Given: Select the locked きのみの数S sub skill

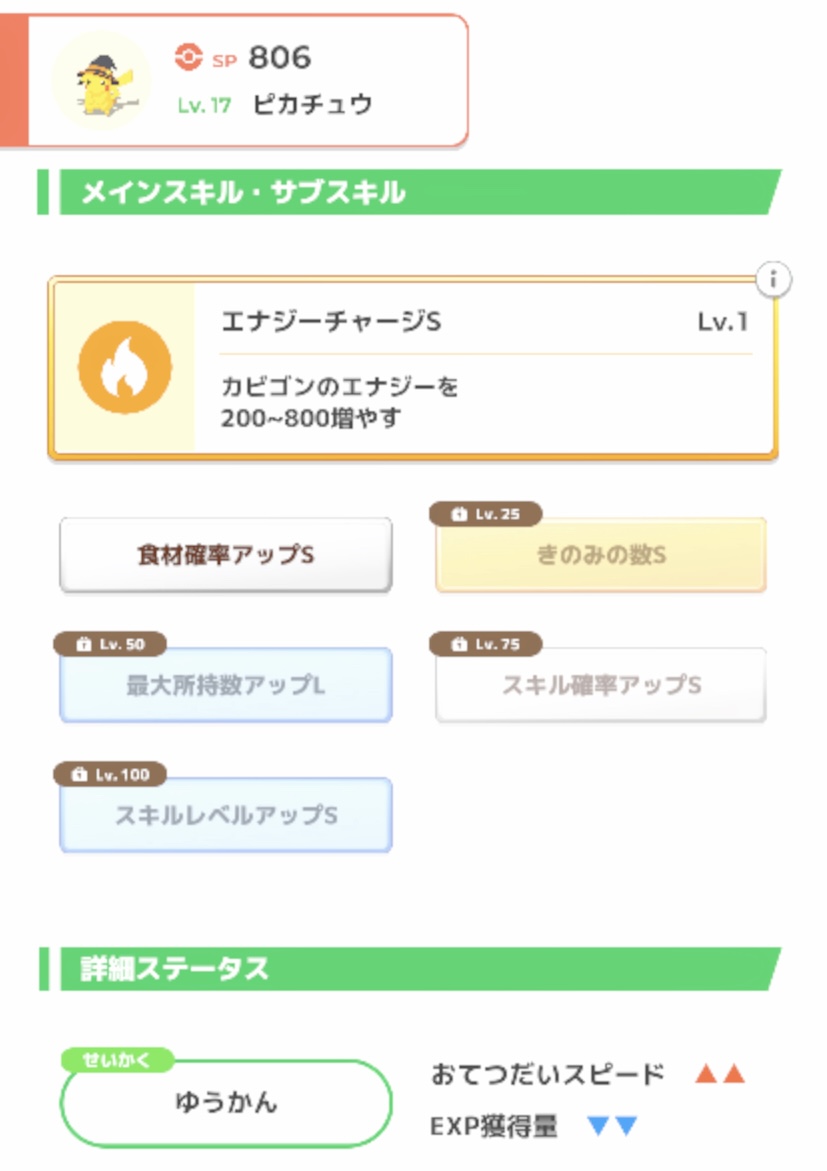Looking at the screenshot, I should point(601,556).
